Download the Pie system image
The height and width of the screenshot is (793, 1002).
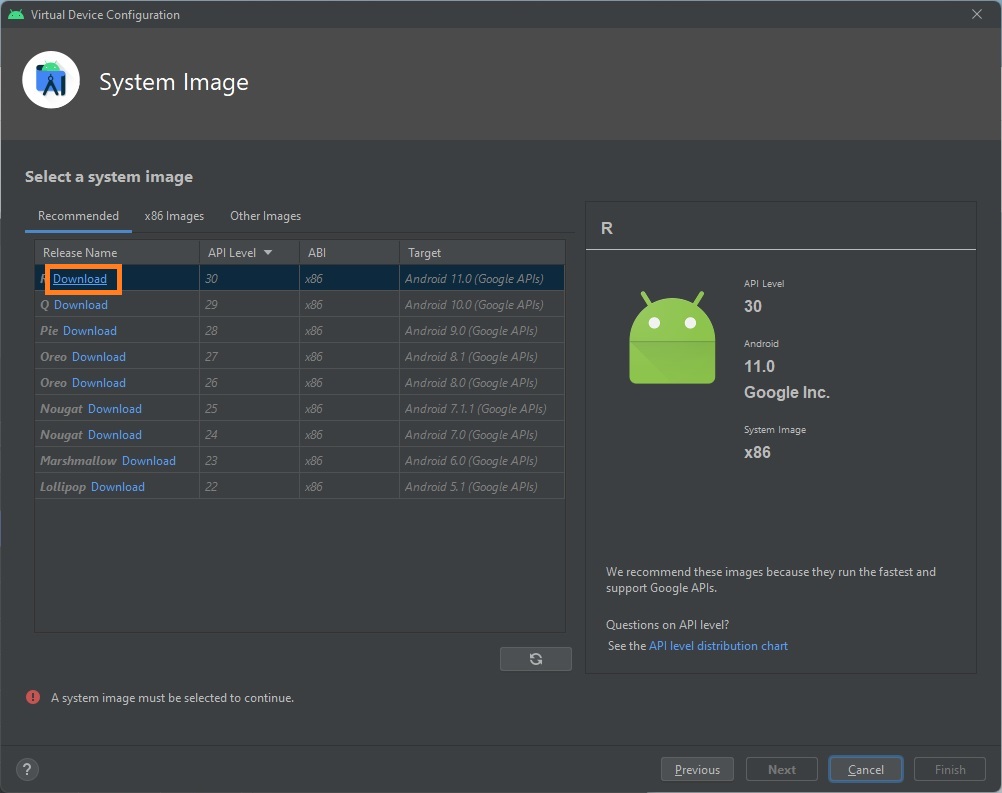89,330
